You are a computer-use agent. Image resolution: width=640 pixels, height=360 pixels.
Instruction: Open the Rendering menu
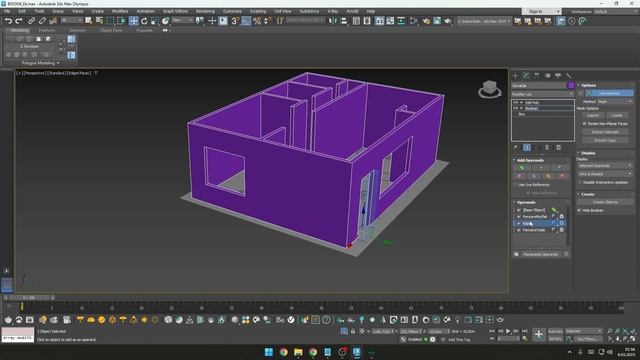205,11
